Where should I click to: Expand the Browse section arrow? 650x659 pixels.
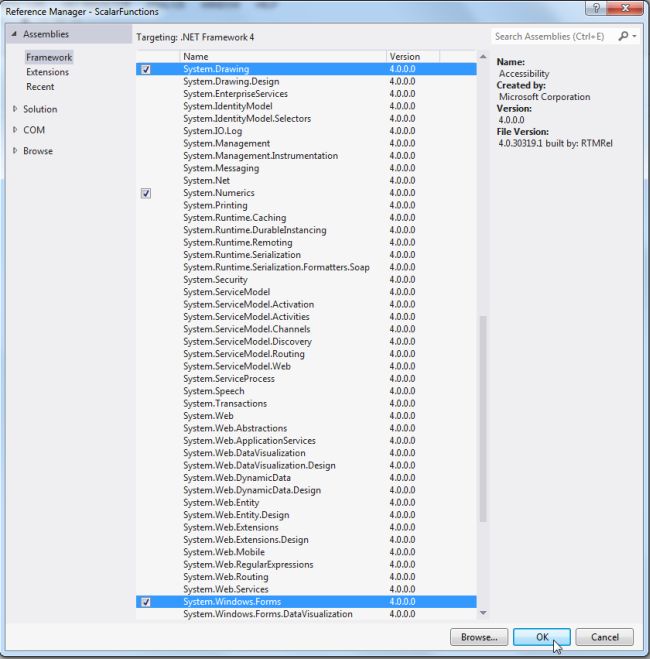pyautogui.click(x=15, y=150)
